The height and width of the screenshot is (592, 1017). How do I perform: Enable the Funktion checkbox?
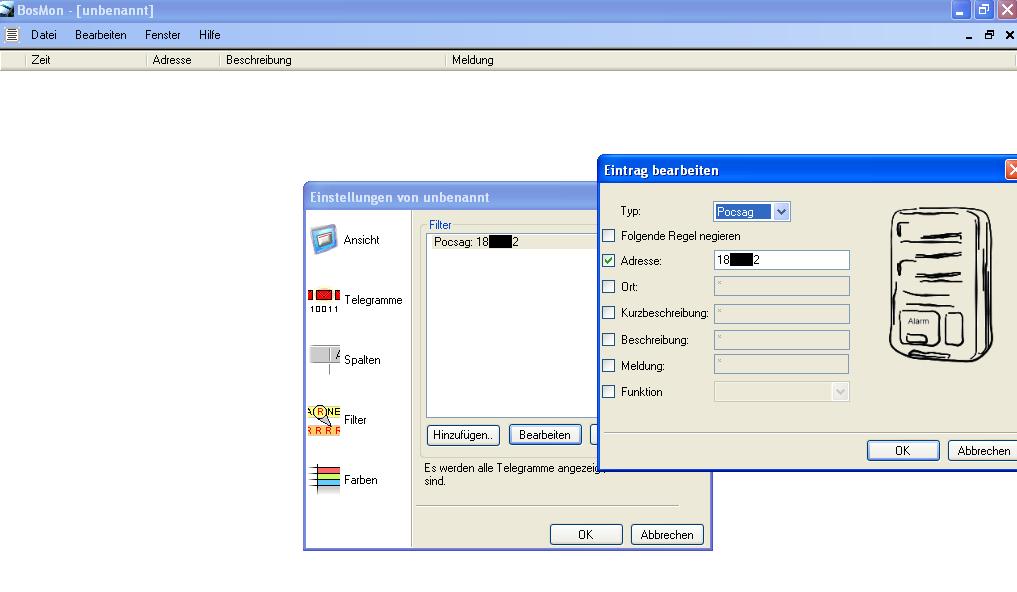coord(608,392)
